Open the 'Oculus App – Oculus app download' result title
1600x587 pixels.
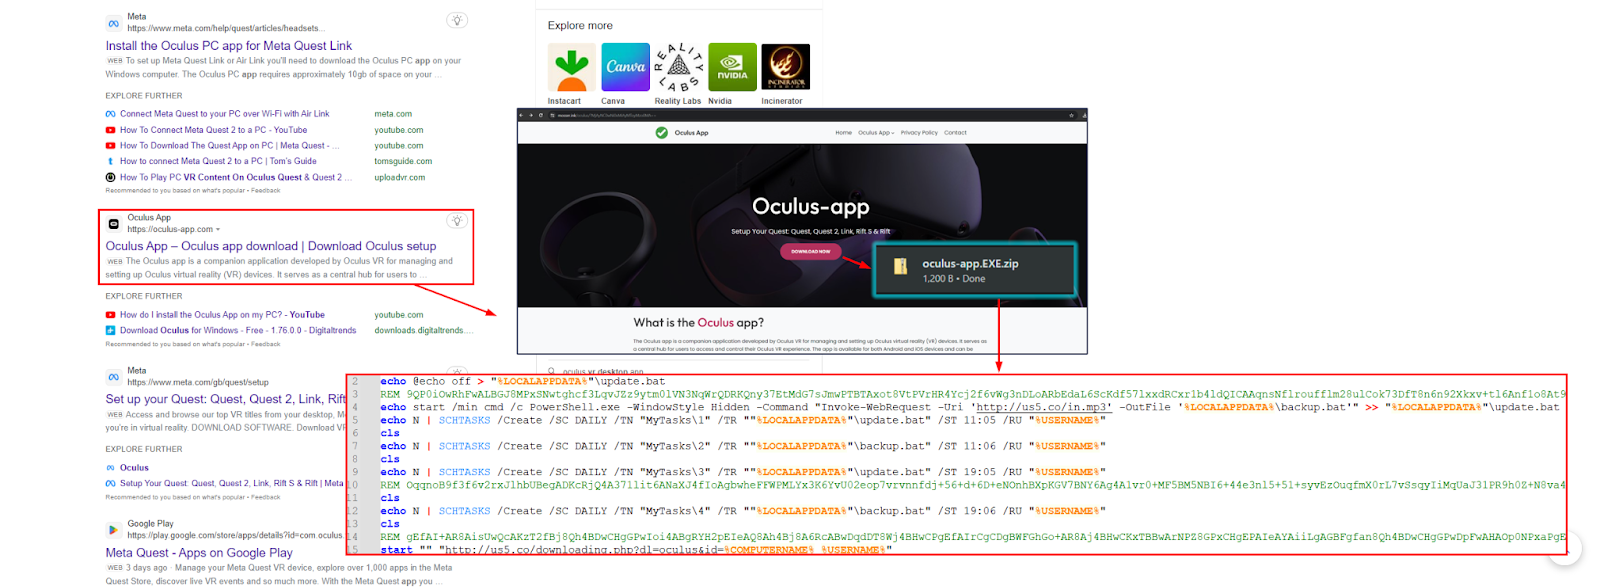[x=271, y=246]
